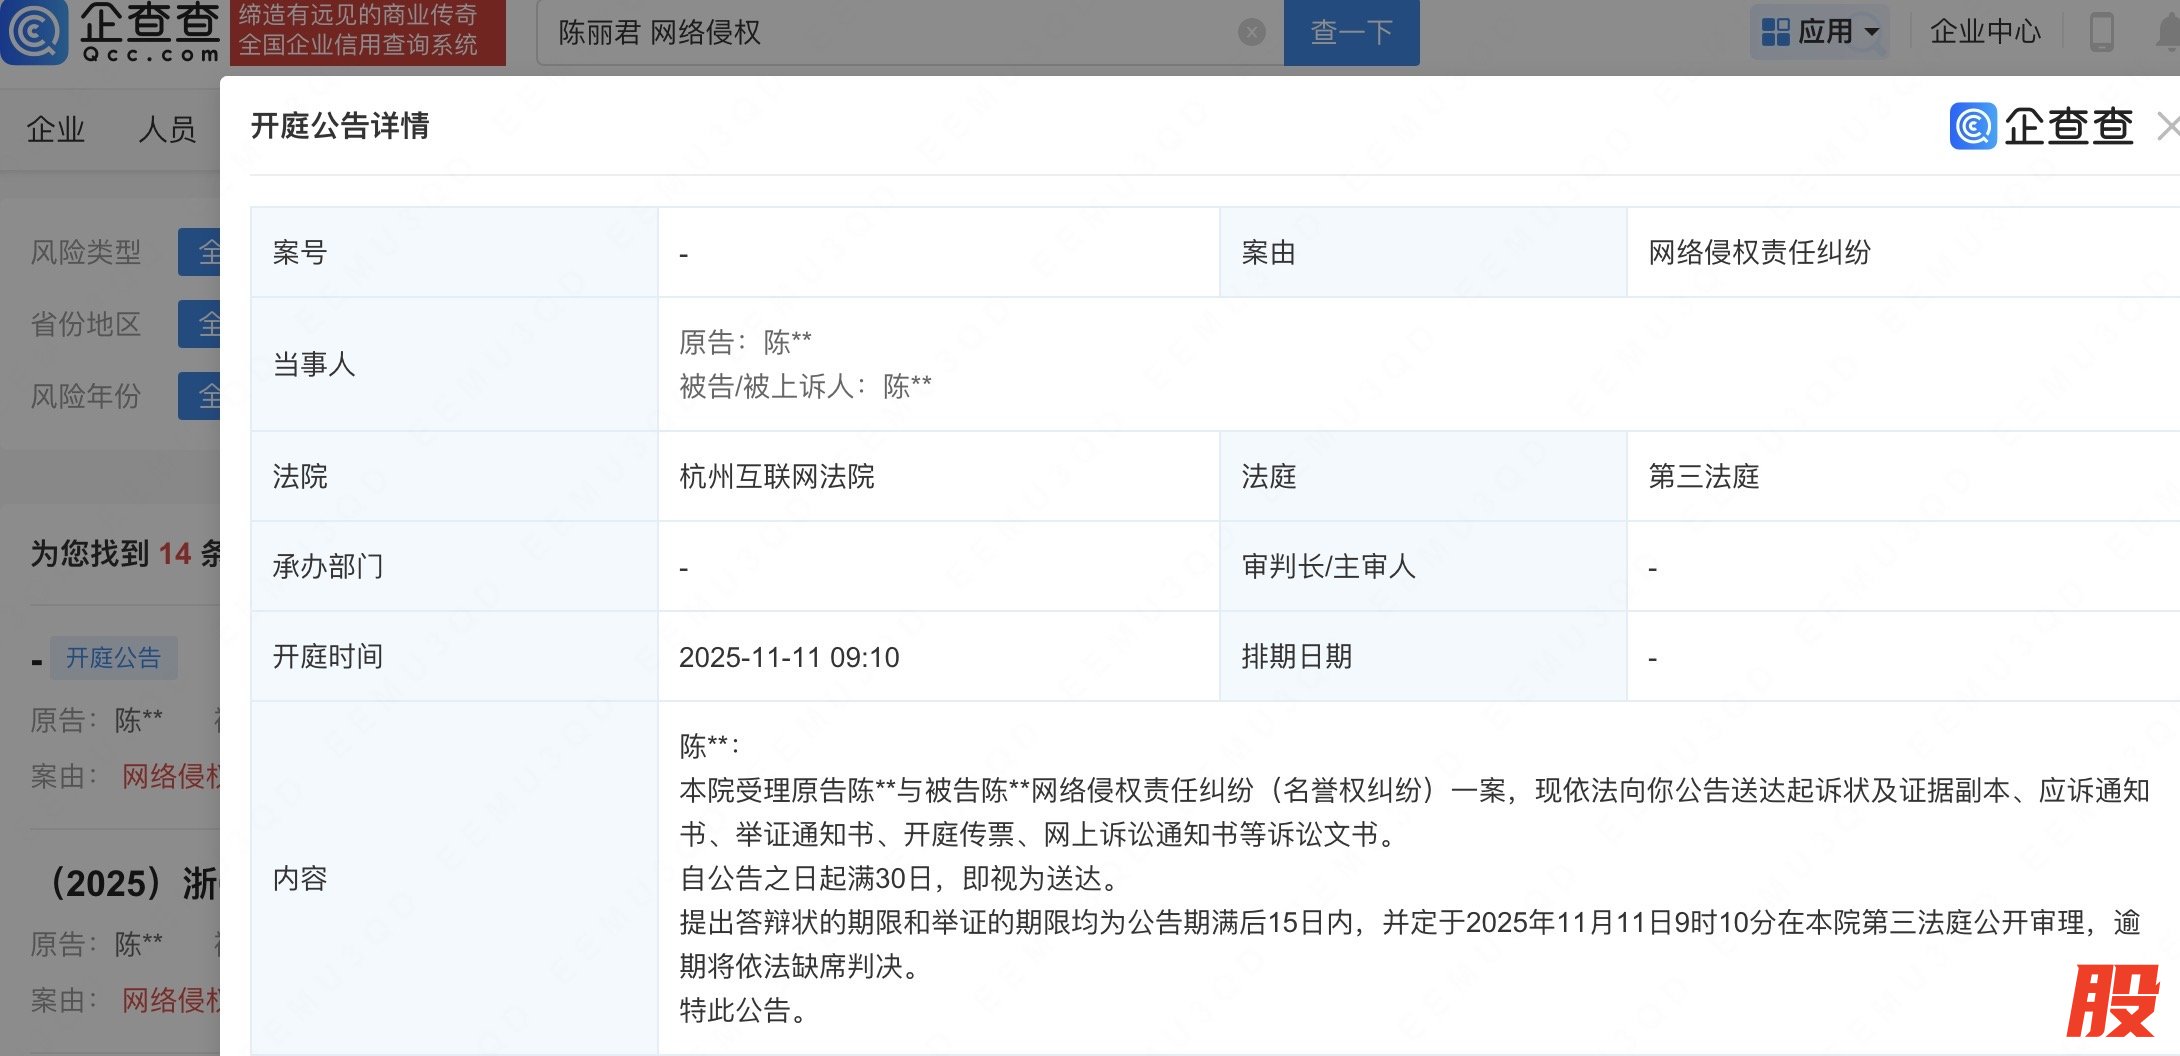Close the 开庭公告详情 dialog
The image size is (2180, 1056).
(x=2166, y=127)
